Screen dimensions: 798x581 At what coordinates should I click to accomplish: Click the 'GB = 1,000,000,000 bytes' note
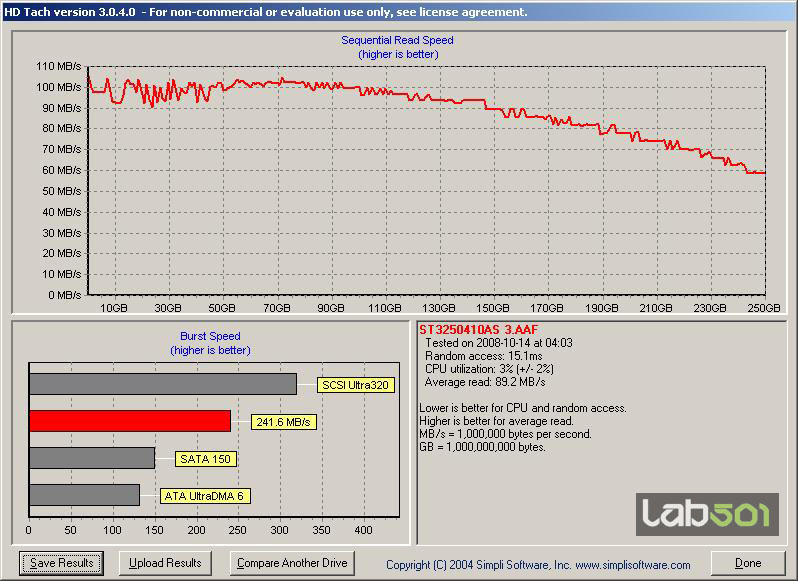click(482, 447)
